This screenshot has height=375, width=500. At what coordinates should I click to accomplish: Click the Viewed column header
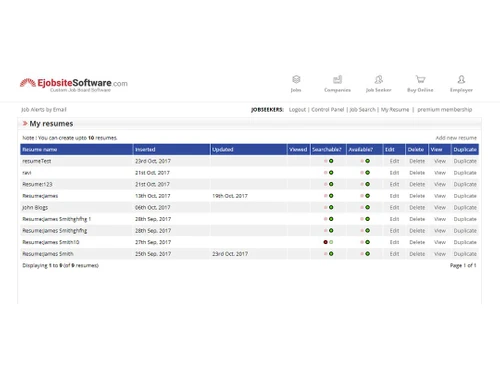[x=298, y=149]
